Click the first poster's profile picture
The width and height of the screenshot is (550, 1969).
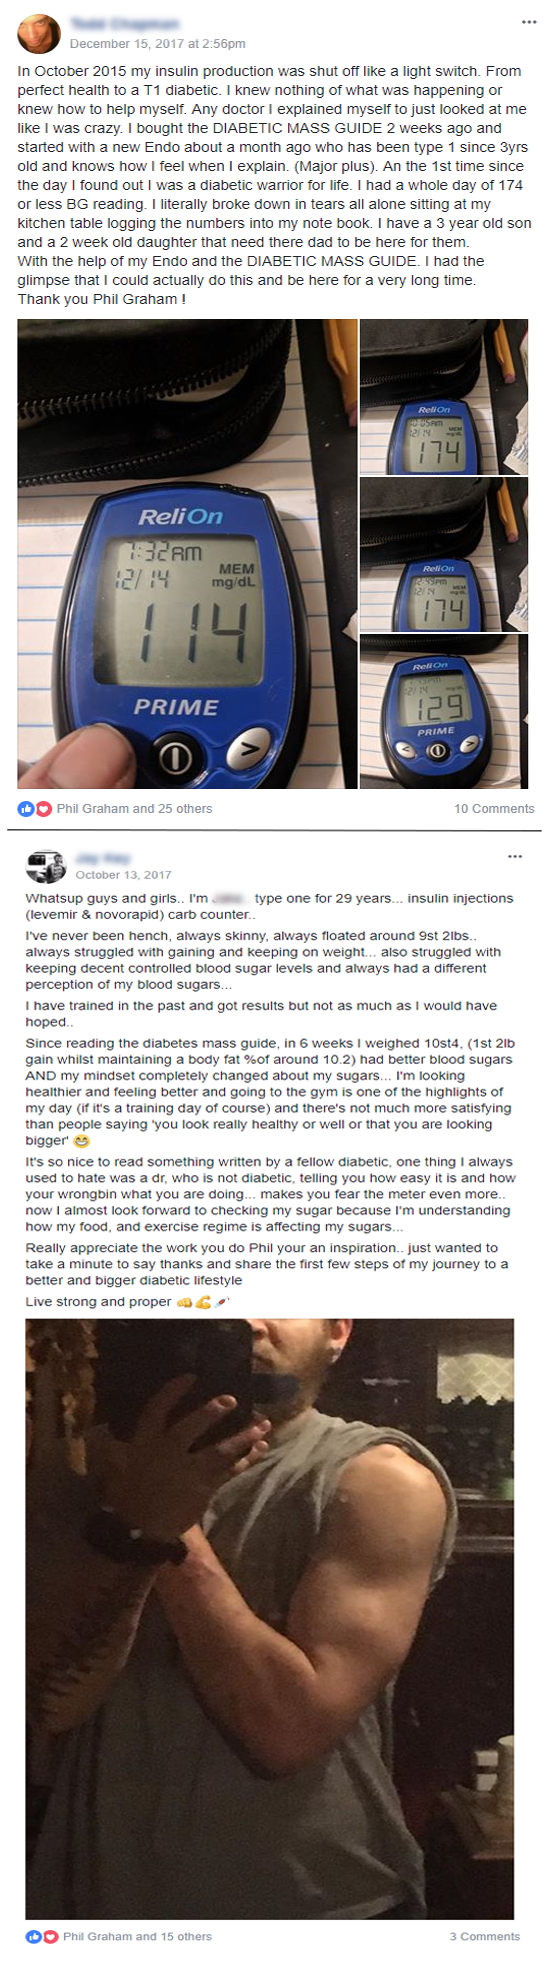tap(39, 33)
